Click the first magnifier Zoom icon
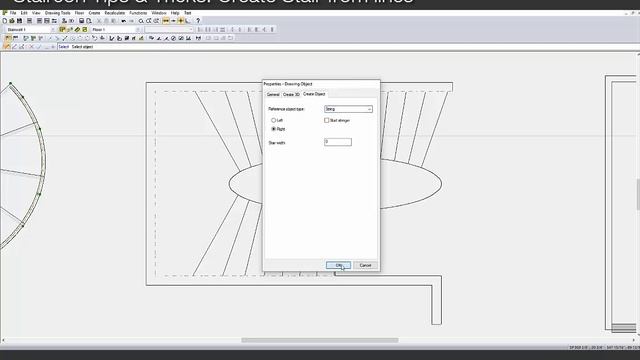Image resolution: width=640 pixels, height=360 pixels. pos(141,21)
